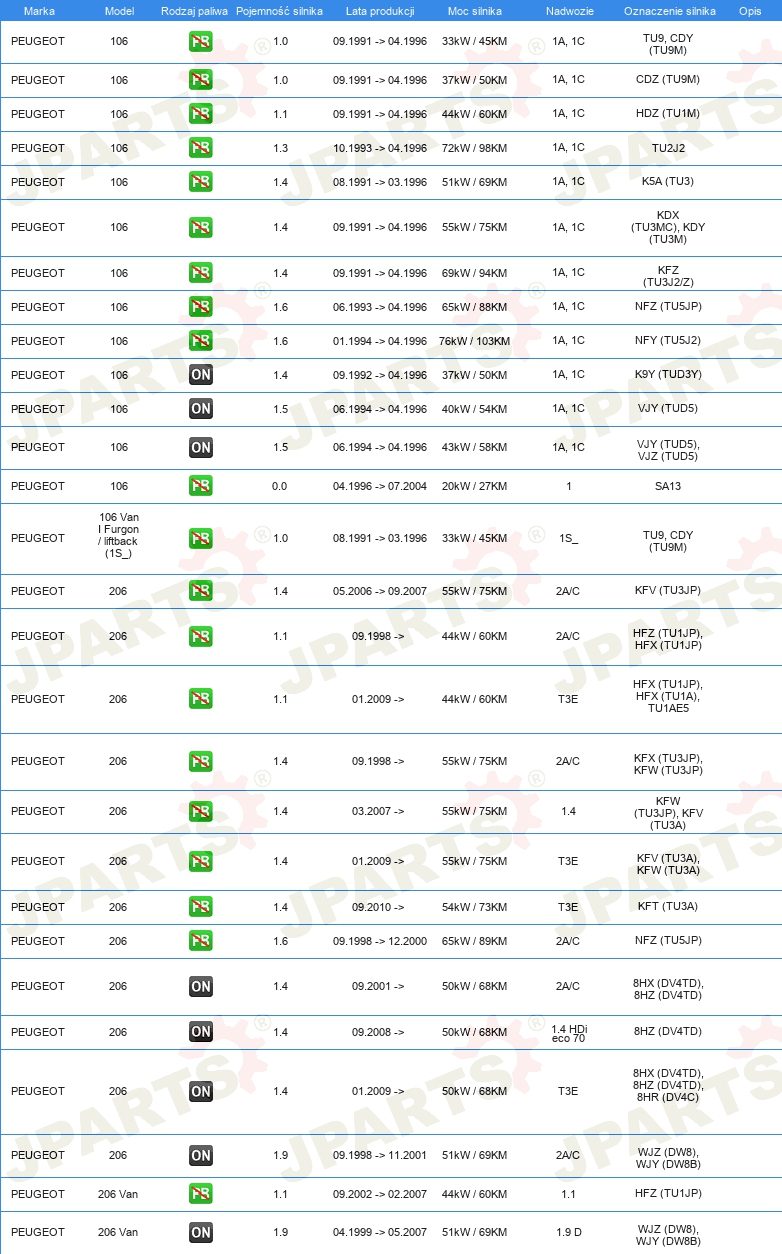This screenshot has width=782, height=1254.
Task: Click the 01.1994 -> 04.1996 production years cell
Action: point(380,341)
